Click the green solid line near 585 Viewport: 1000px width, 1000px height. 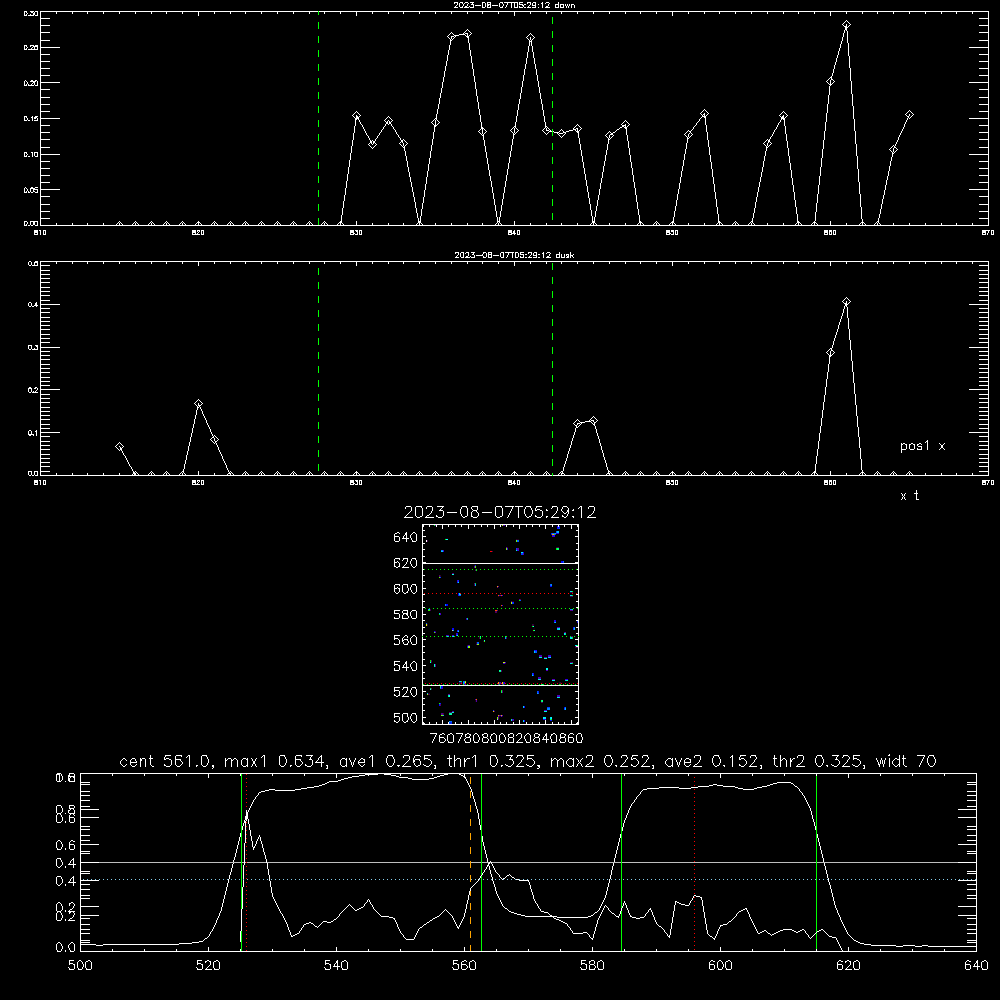[621, 862]
